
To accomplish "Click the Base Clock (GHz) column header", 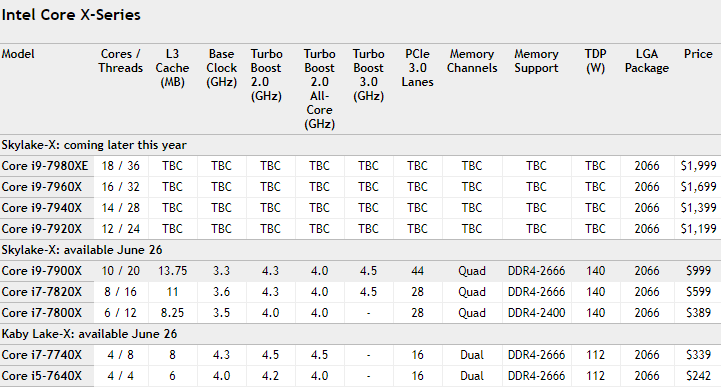I will coord(221,68).
